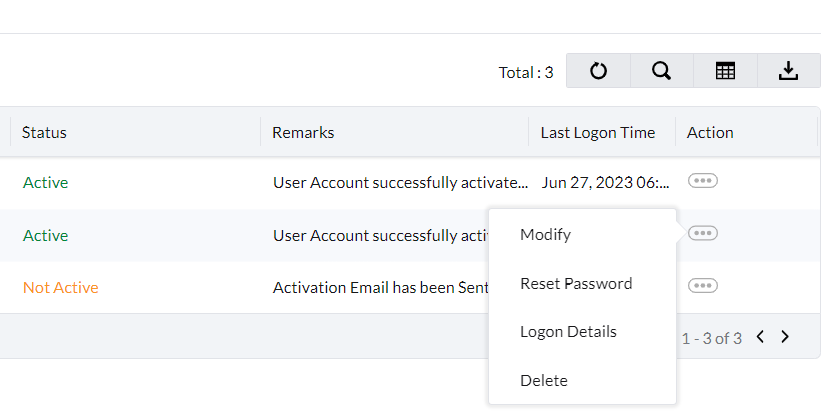
Task: Click the export download icon
Action: [788, 71]
